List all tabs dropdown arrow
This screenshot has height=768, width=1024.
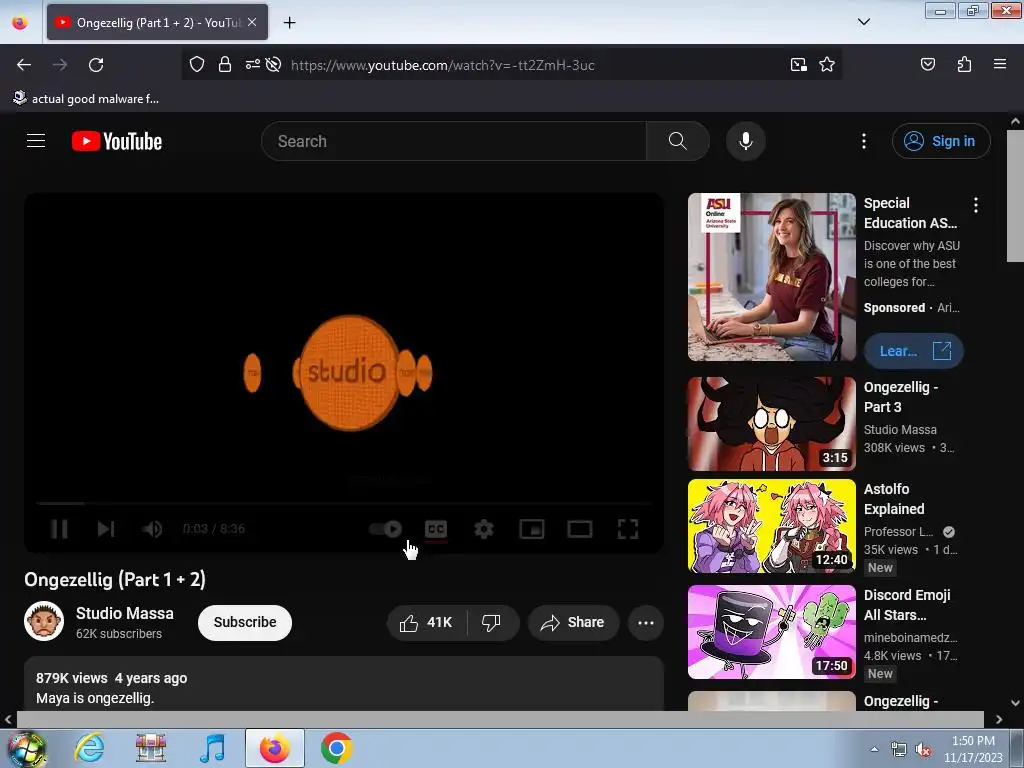click(863, 22)
